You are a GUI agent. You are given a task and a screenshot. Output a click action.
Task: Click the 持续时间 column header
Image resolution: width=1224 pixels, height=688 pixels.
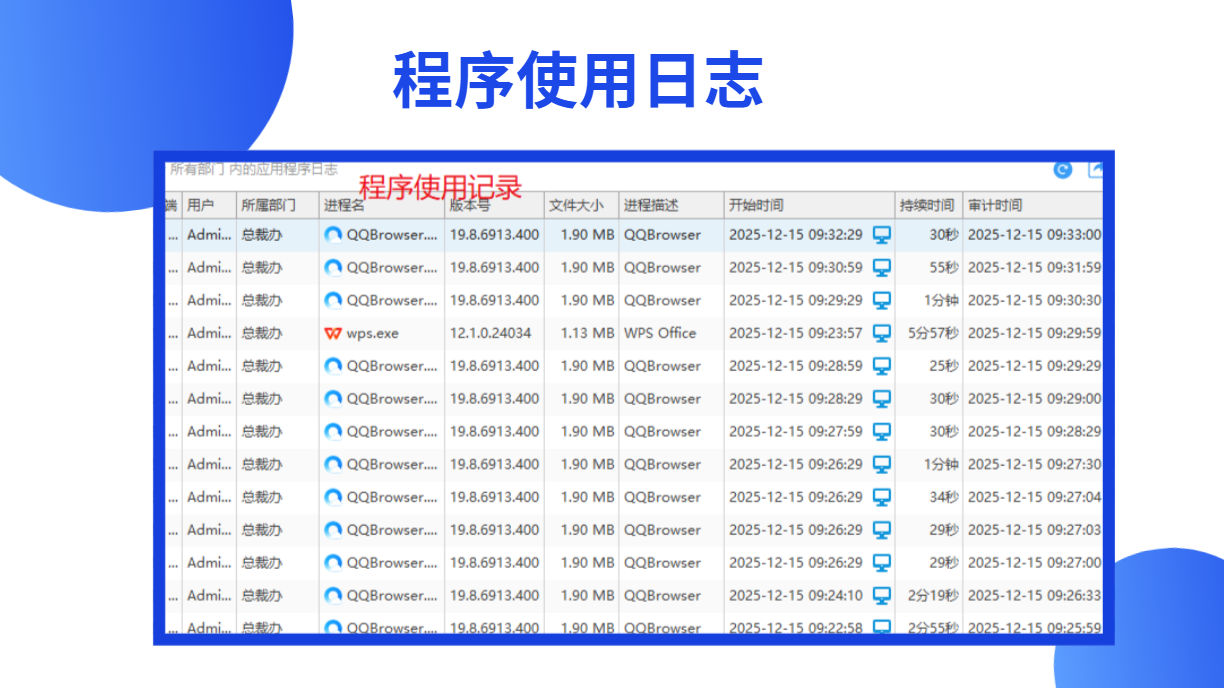929,205
